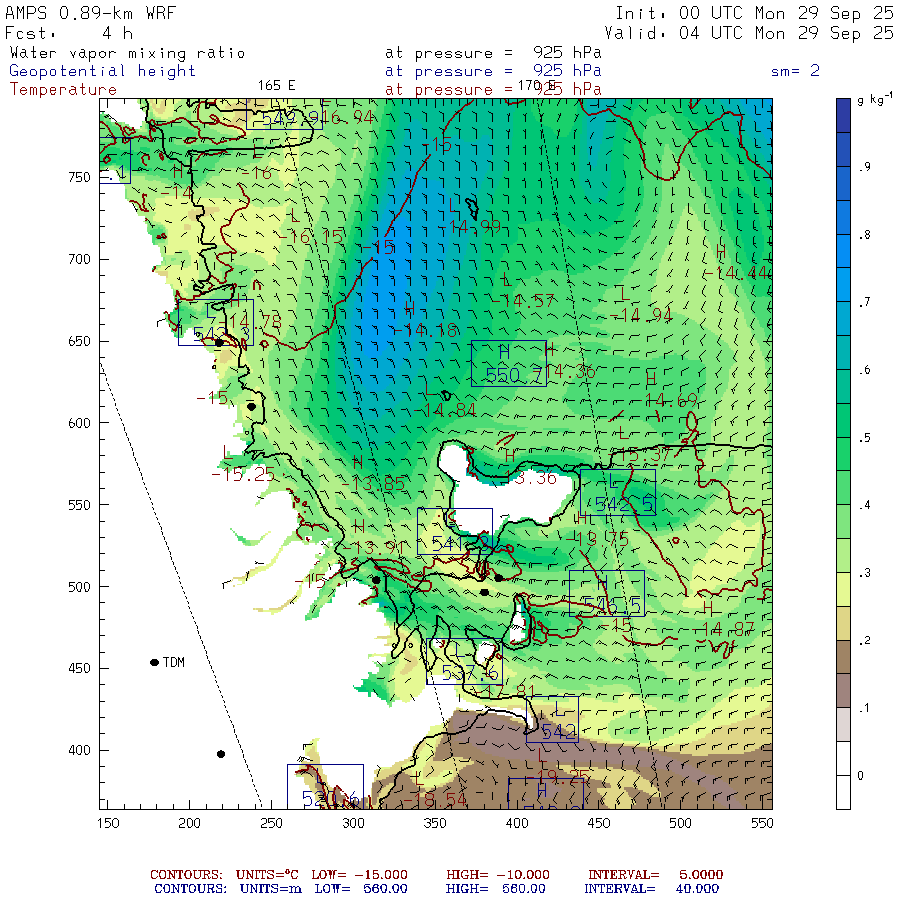Click the '-14.57' temperature low label
Viewport: 900px width, 900px height.
[x=523, y=300]
